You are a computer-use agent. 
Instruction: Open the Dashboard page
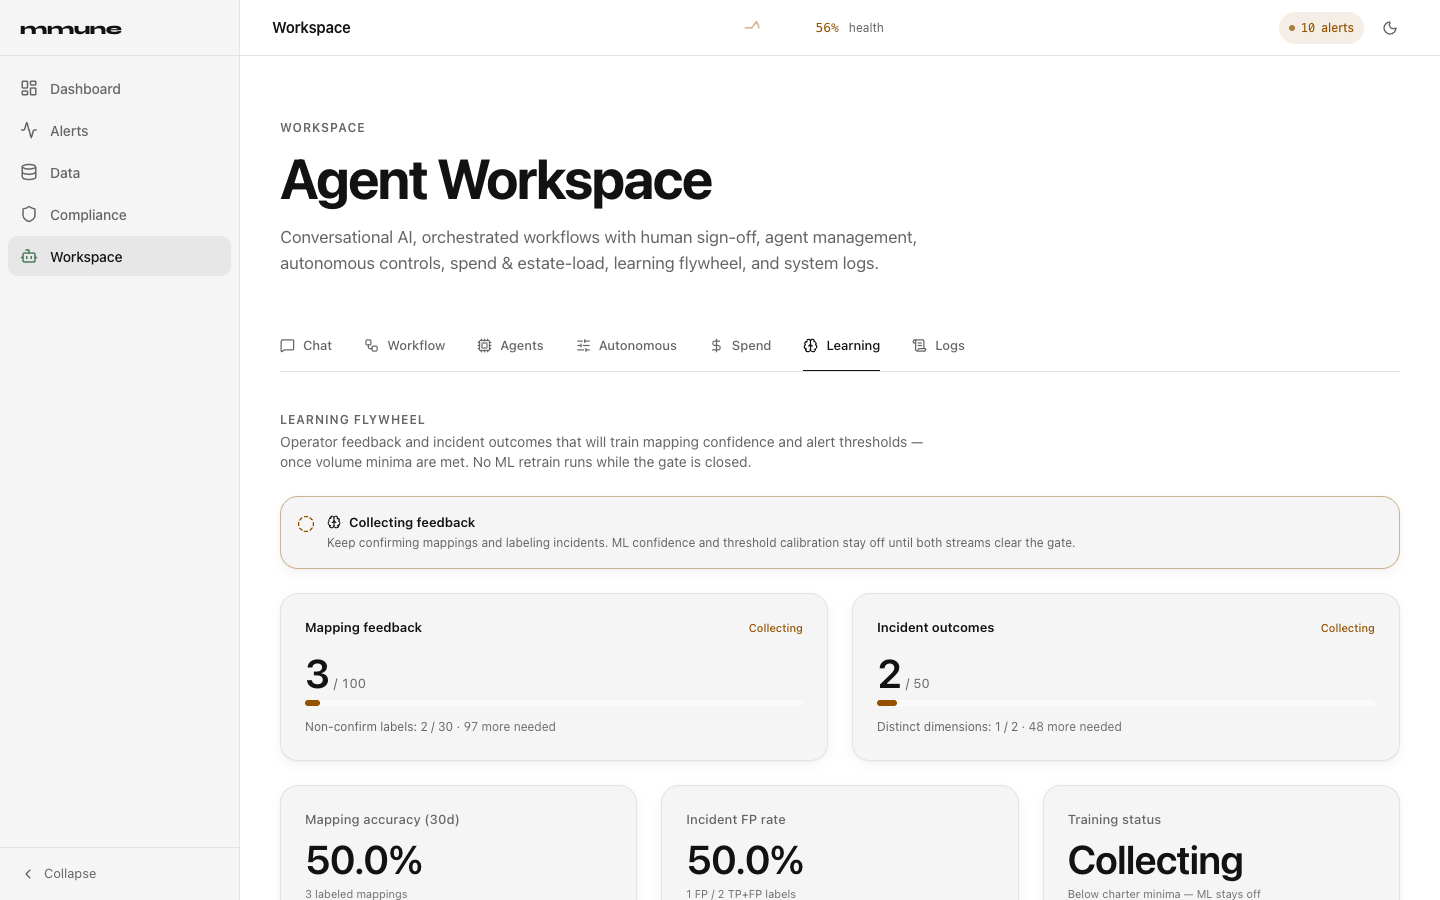pos(119,88)
